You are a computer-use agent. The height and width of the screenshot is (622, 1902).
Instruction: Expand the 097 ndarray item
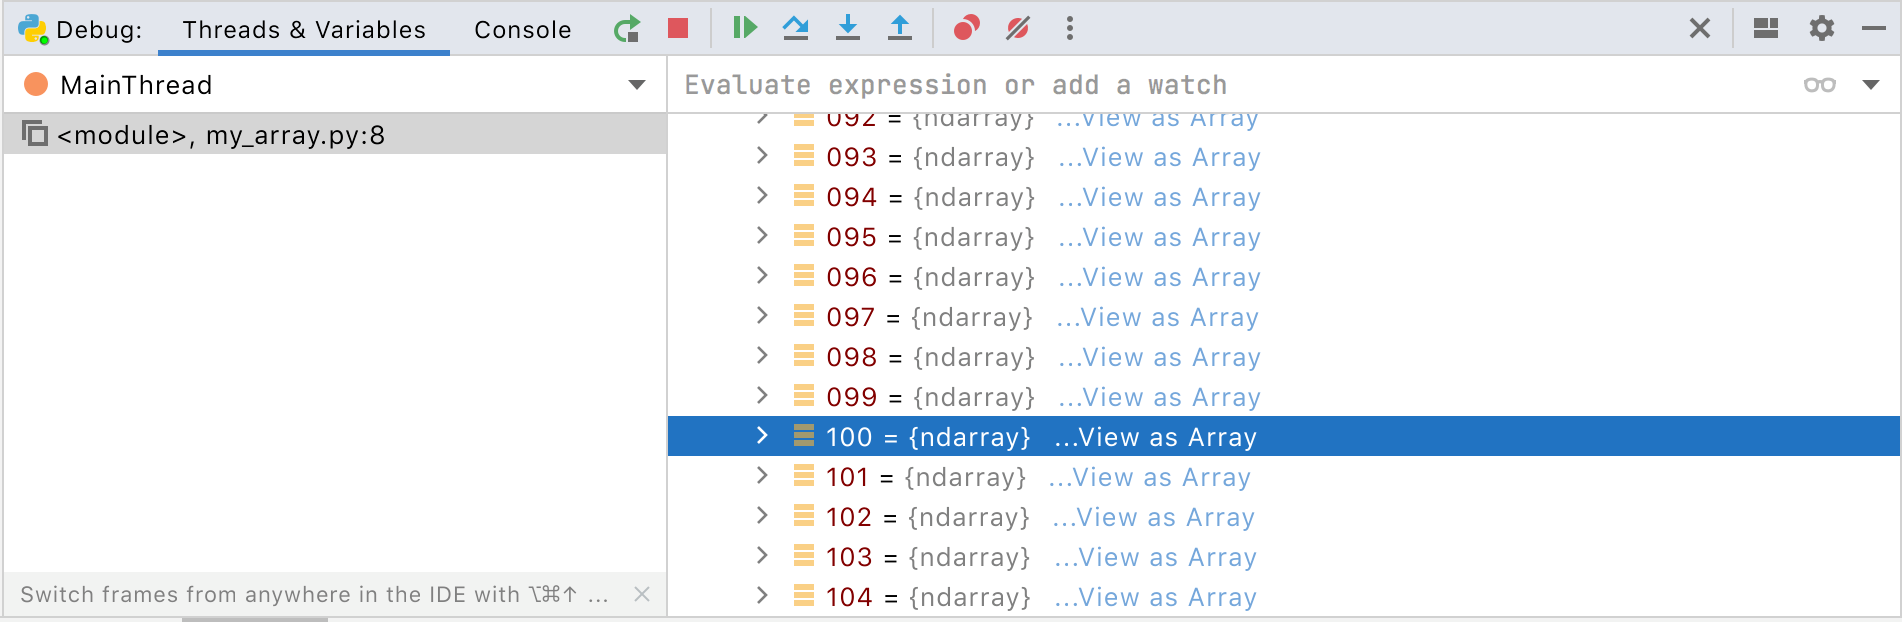[762, 316]
